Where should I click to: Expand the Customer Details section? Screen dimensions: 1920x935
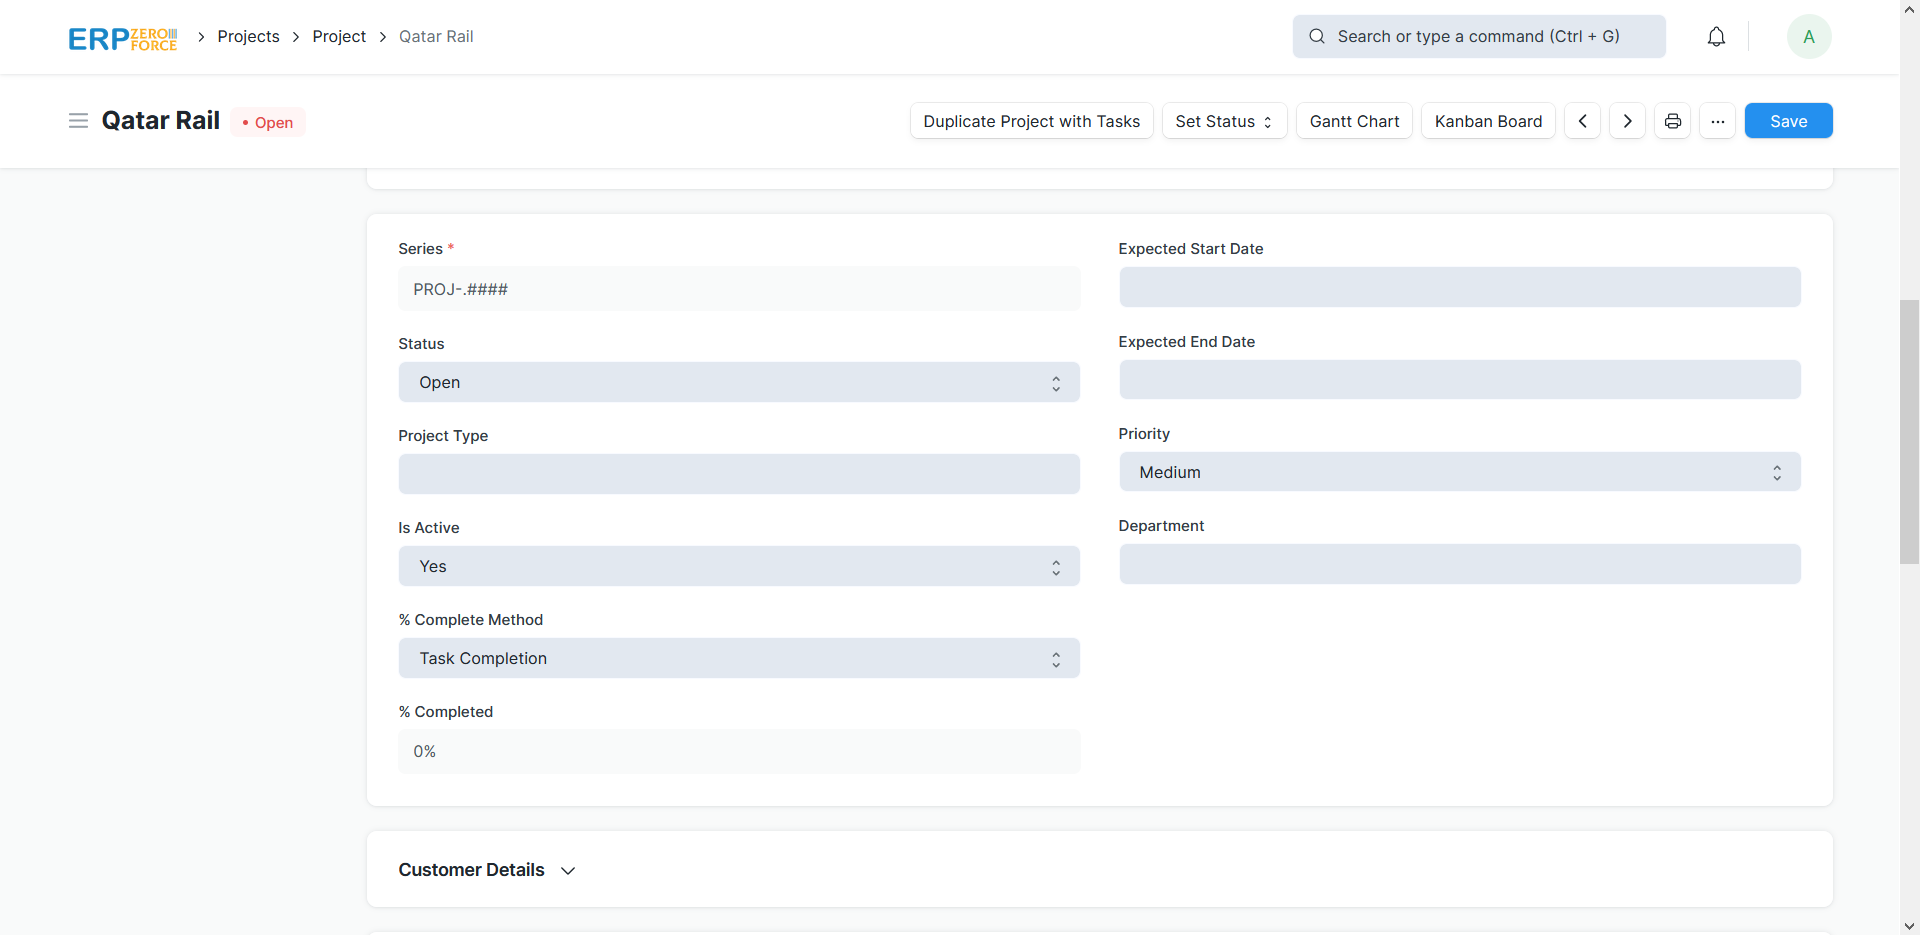pyautogui.click(x=487, y=870)
